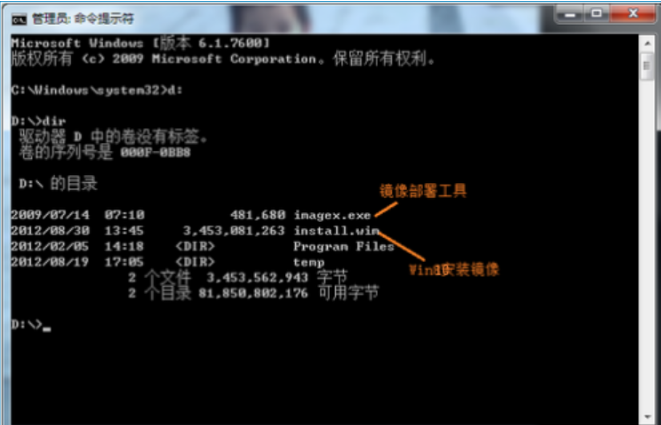
Task: Click the Program Files directory entry
Action: point(344,247)
